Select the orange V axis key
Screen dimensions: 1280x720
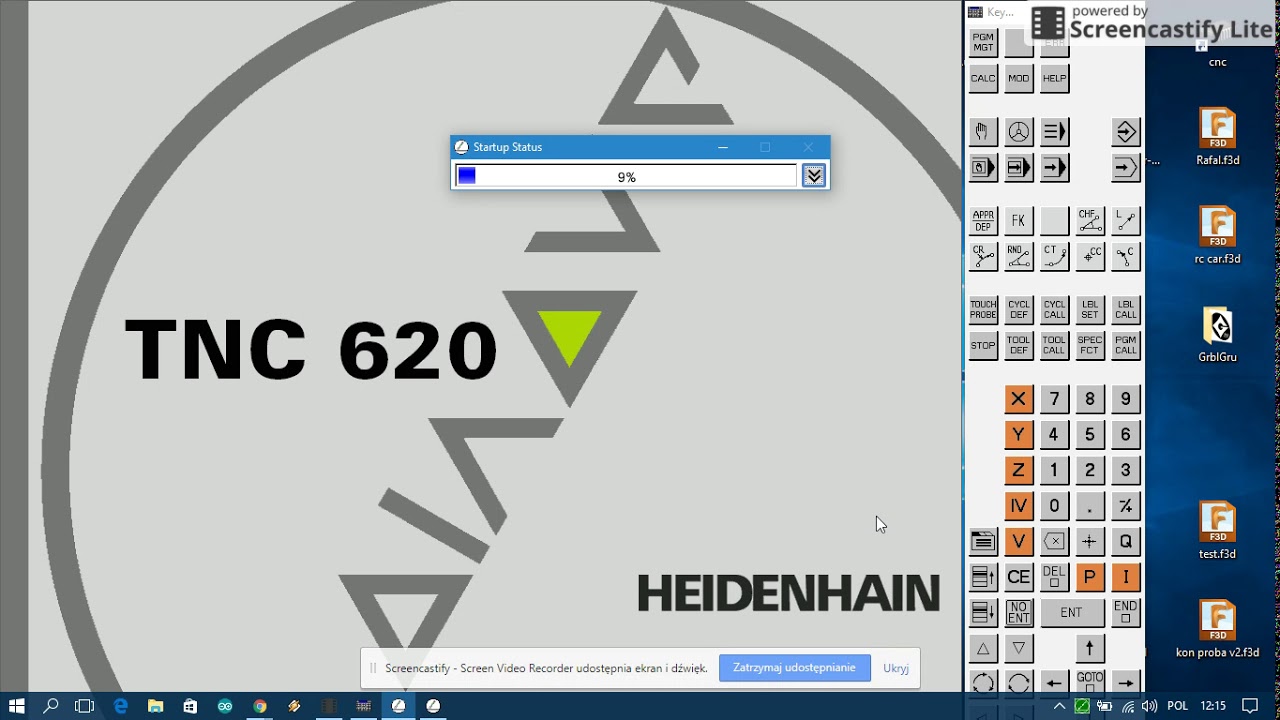1018,541
